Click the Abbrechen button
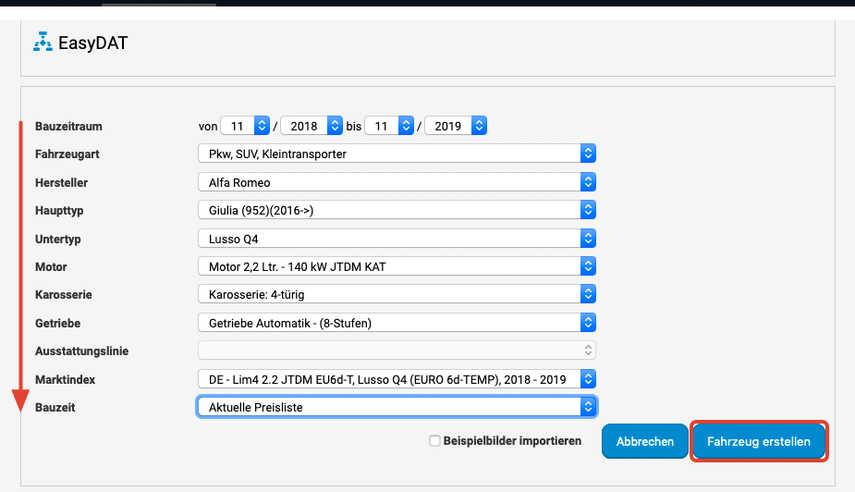The image size is (855, 492). click(x=644, y=441)
